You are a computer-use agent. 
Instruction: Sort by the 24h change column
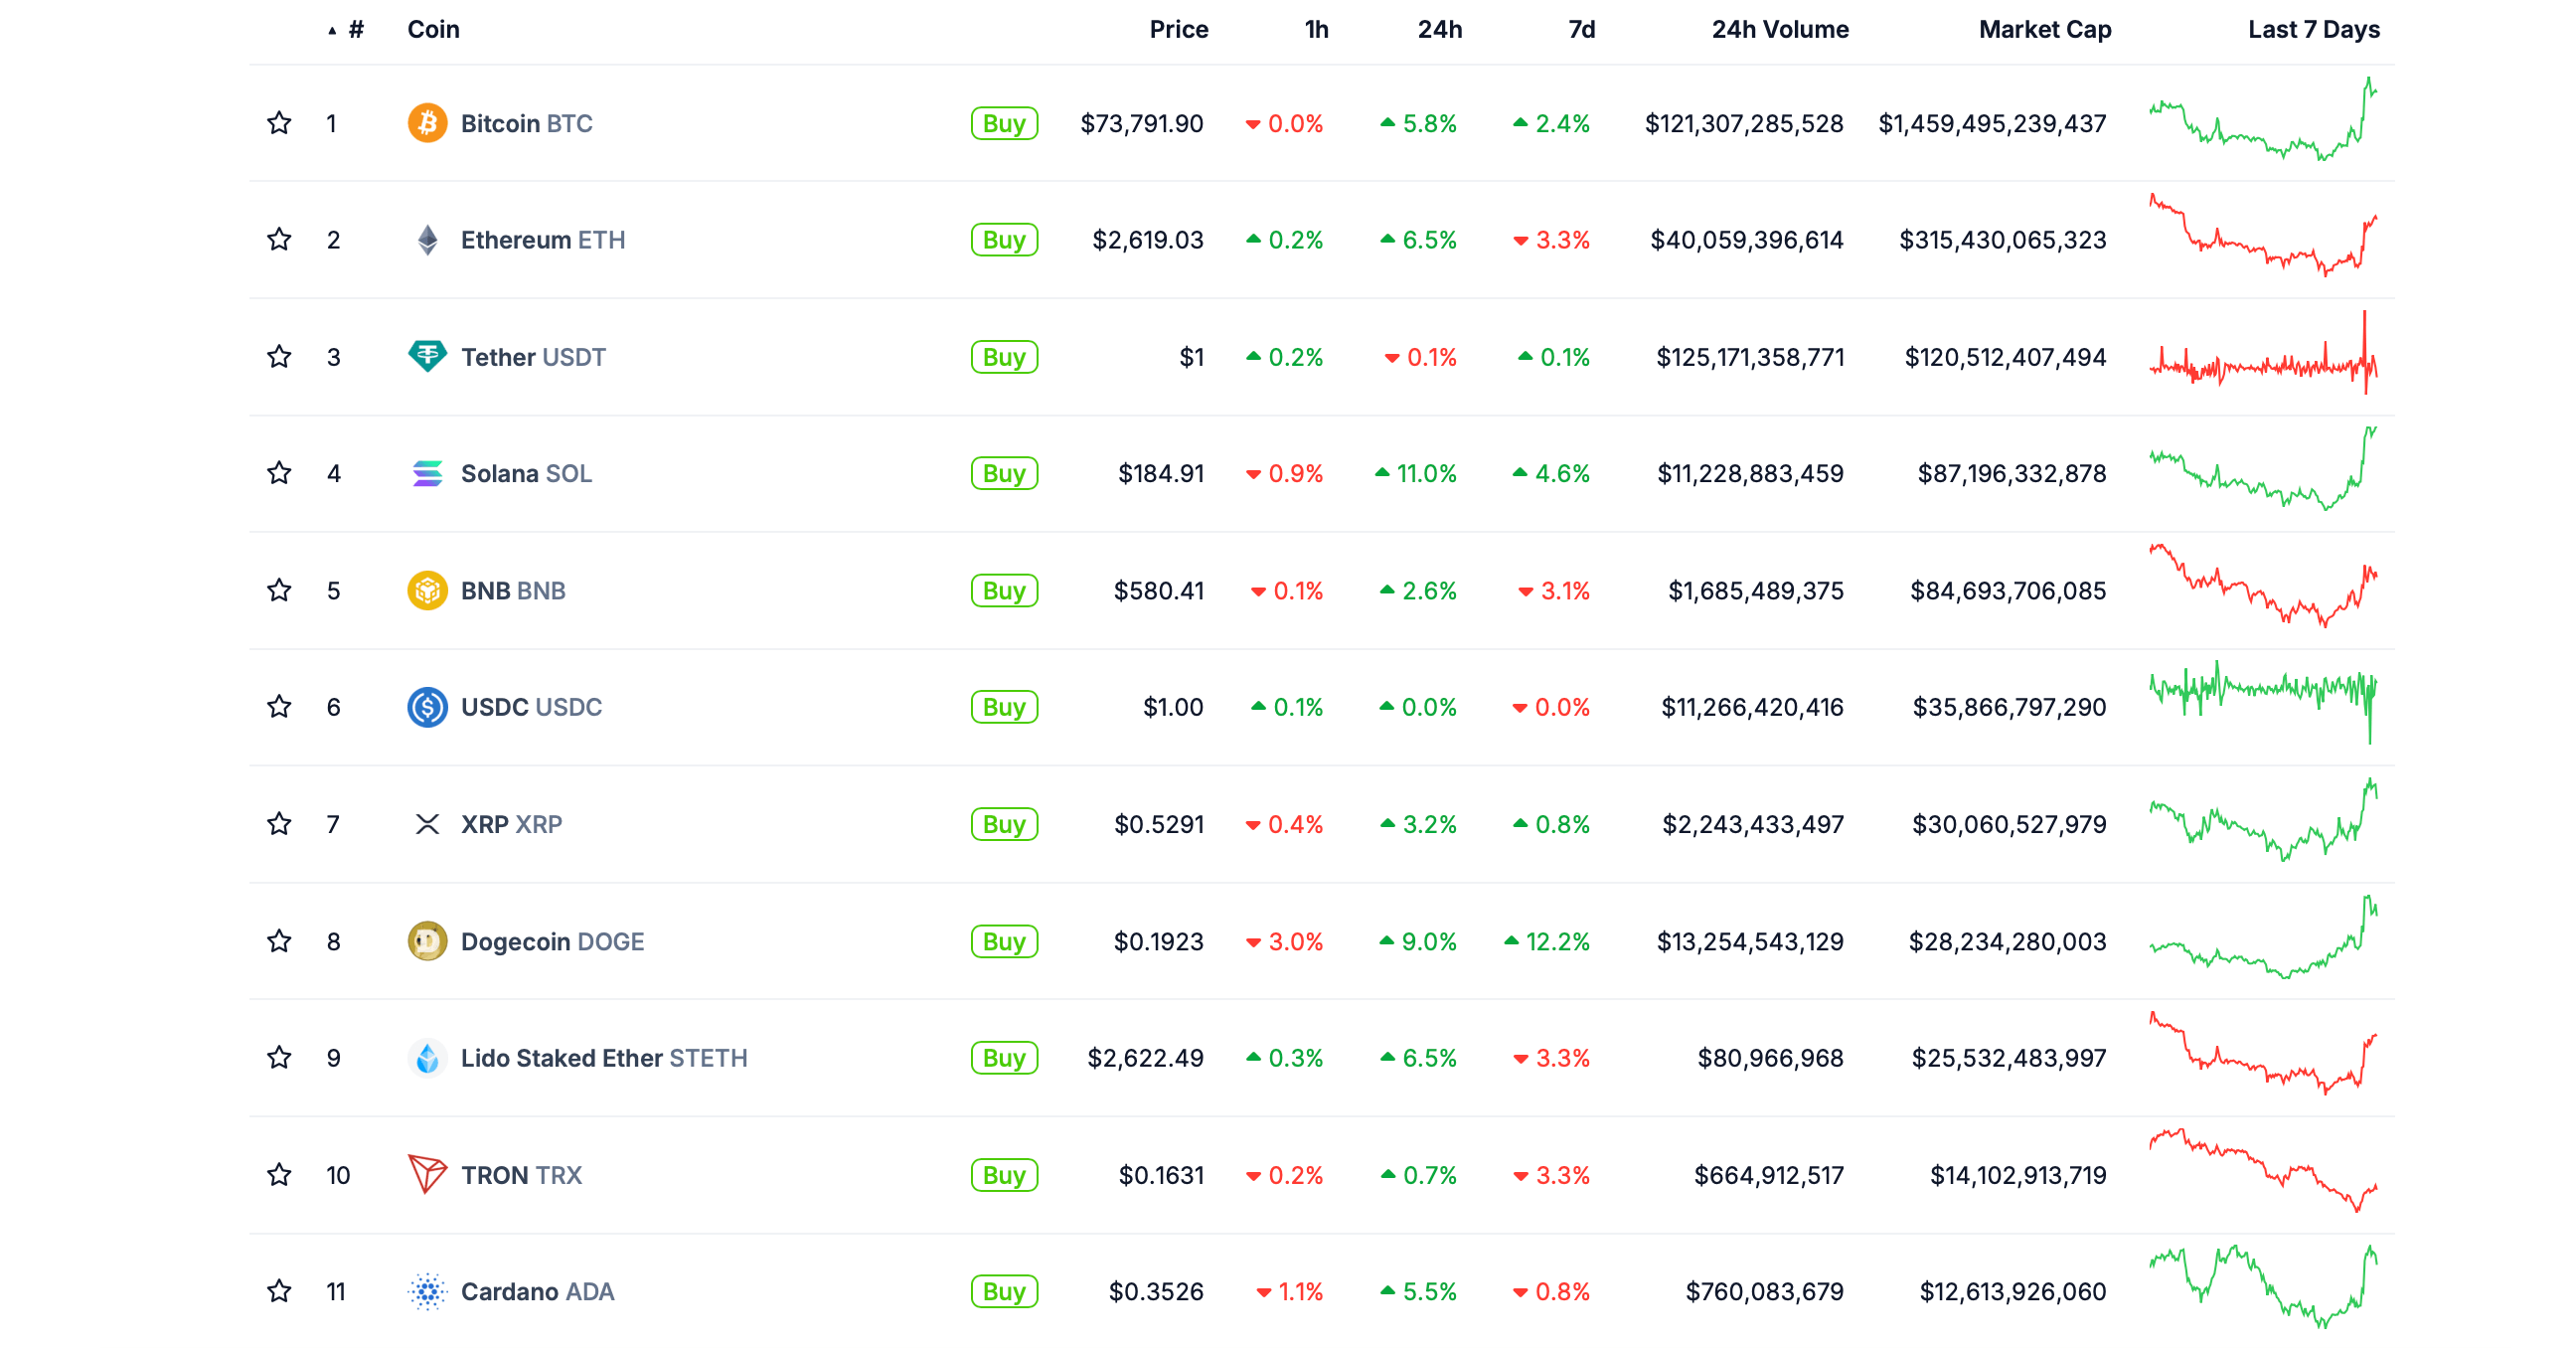click(x=1440, y=30)
